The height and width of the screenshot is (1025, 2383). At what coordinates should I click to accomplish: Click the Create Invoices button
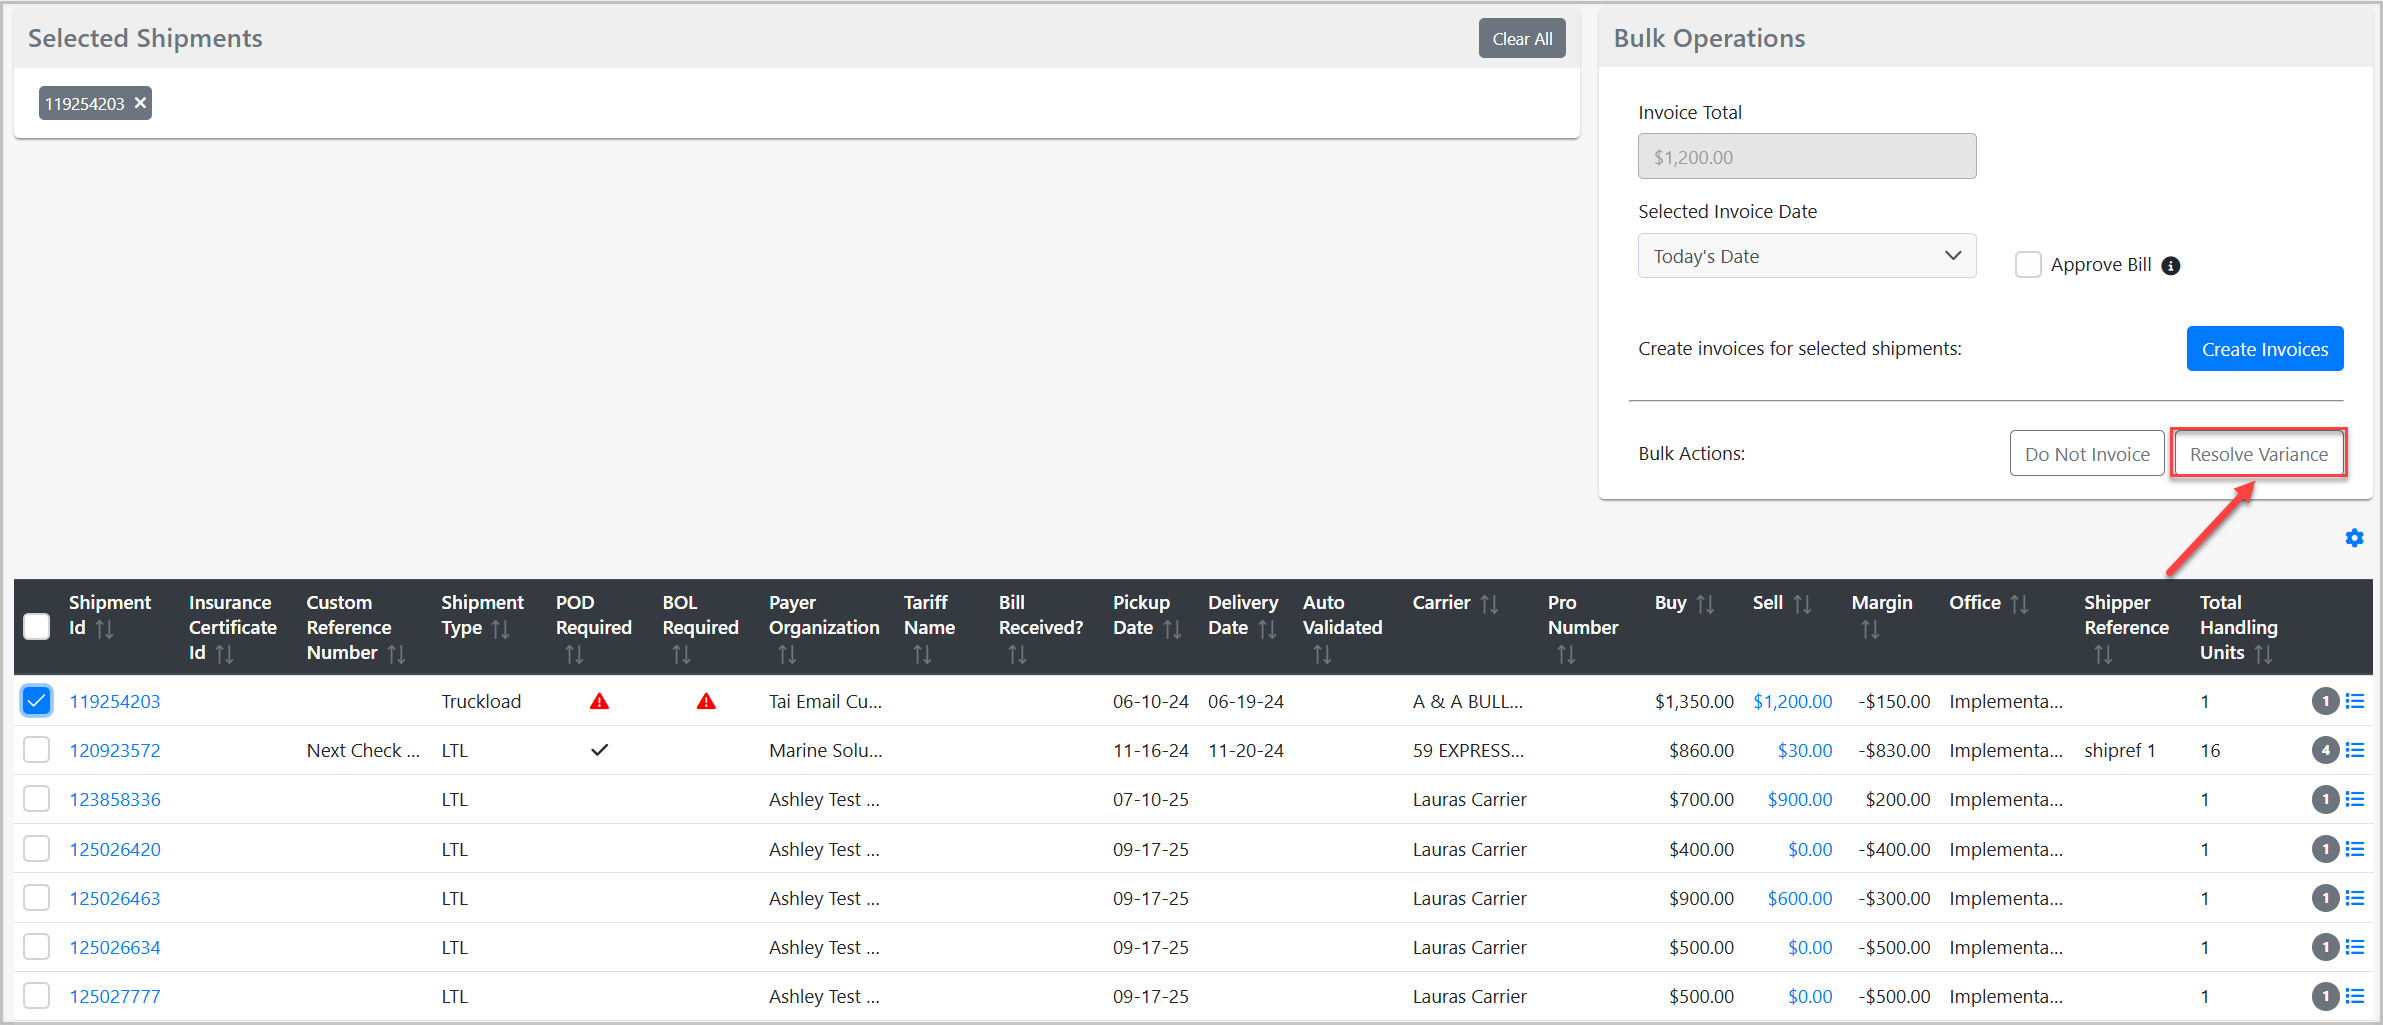[x=2264, y=349]
